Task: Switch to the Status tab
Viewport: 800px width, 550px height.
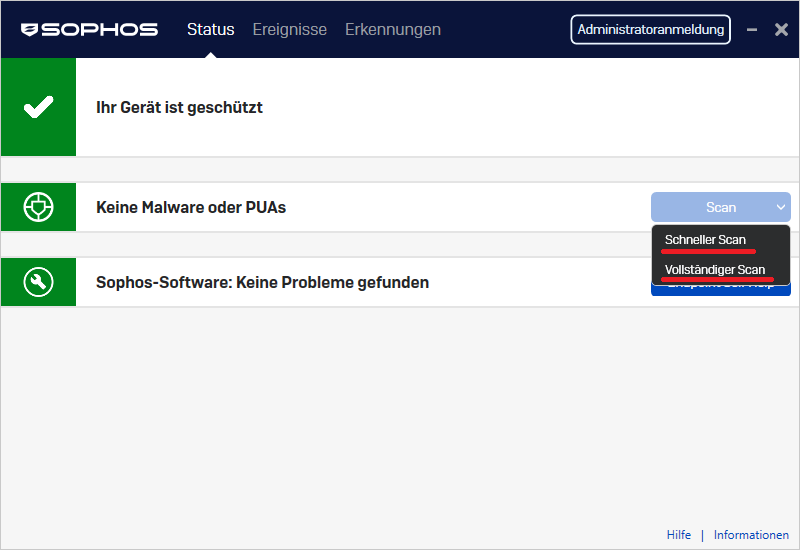Action: click(x=210, y=30)
